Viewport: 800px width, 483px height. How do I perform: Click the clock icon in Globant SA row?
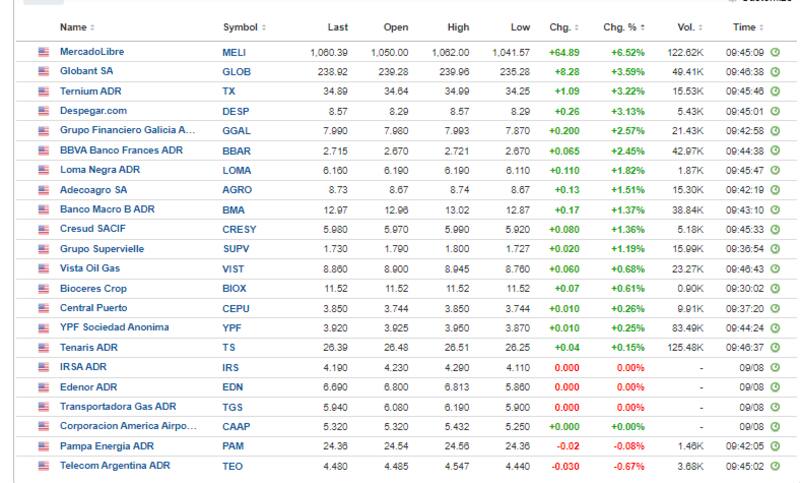click(x=776, y=72)
